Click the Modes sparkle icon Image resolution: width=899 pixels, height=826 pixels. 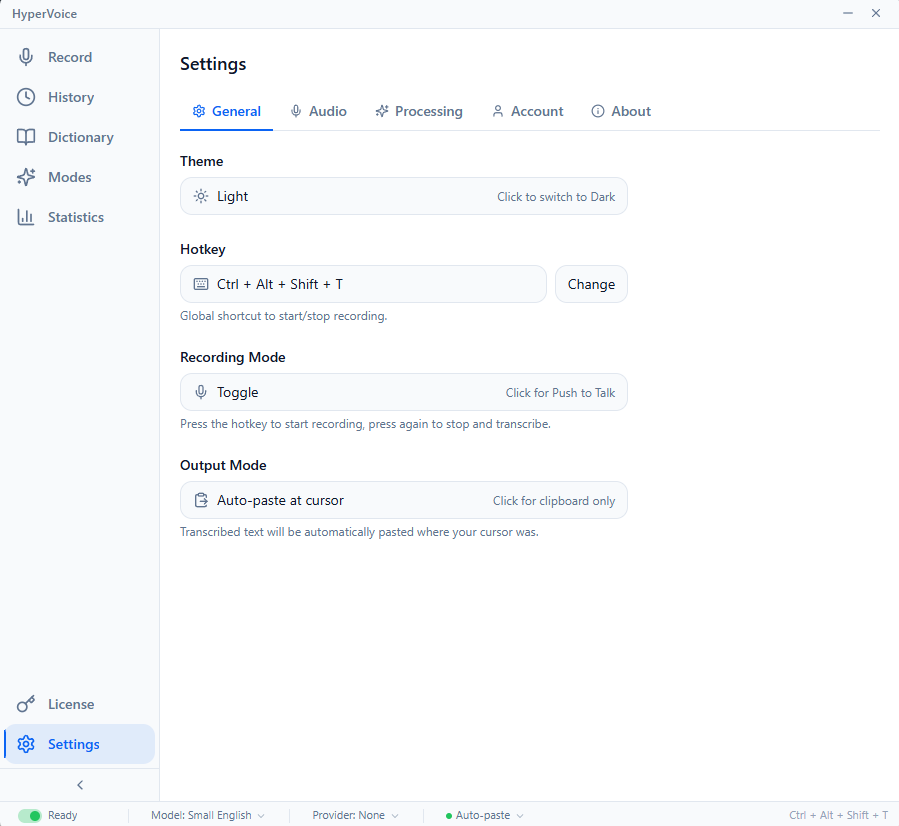(x=26, y=177)
